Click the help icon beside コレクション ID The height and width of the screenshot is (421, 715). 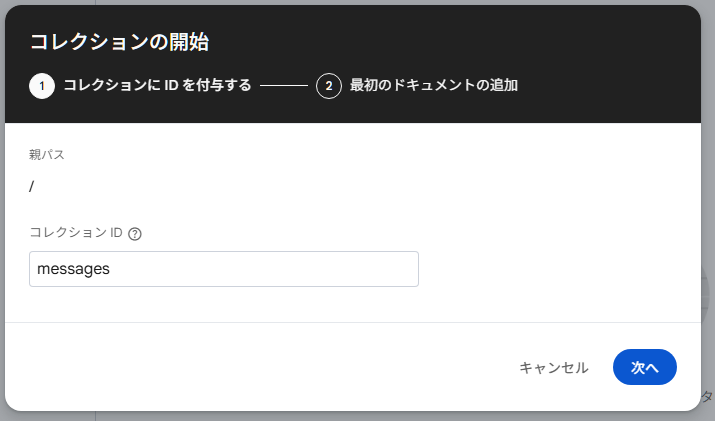135,234
